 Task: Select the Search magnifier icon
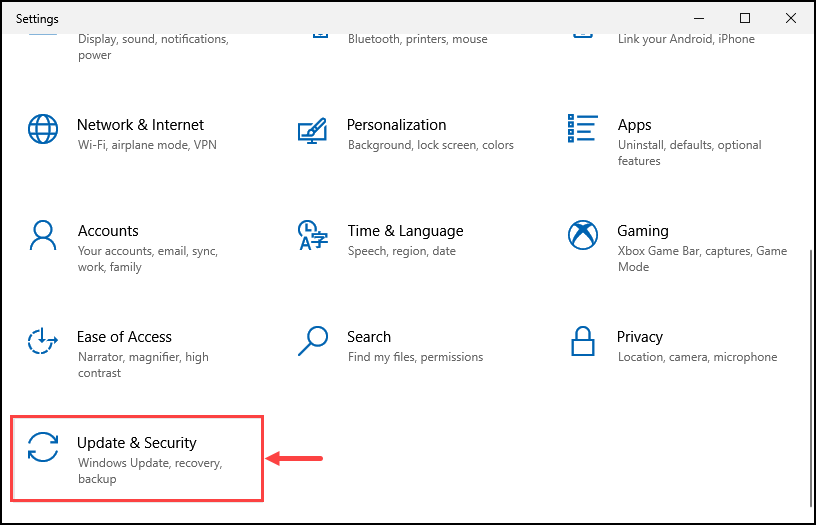coord(313,341)
